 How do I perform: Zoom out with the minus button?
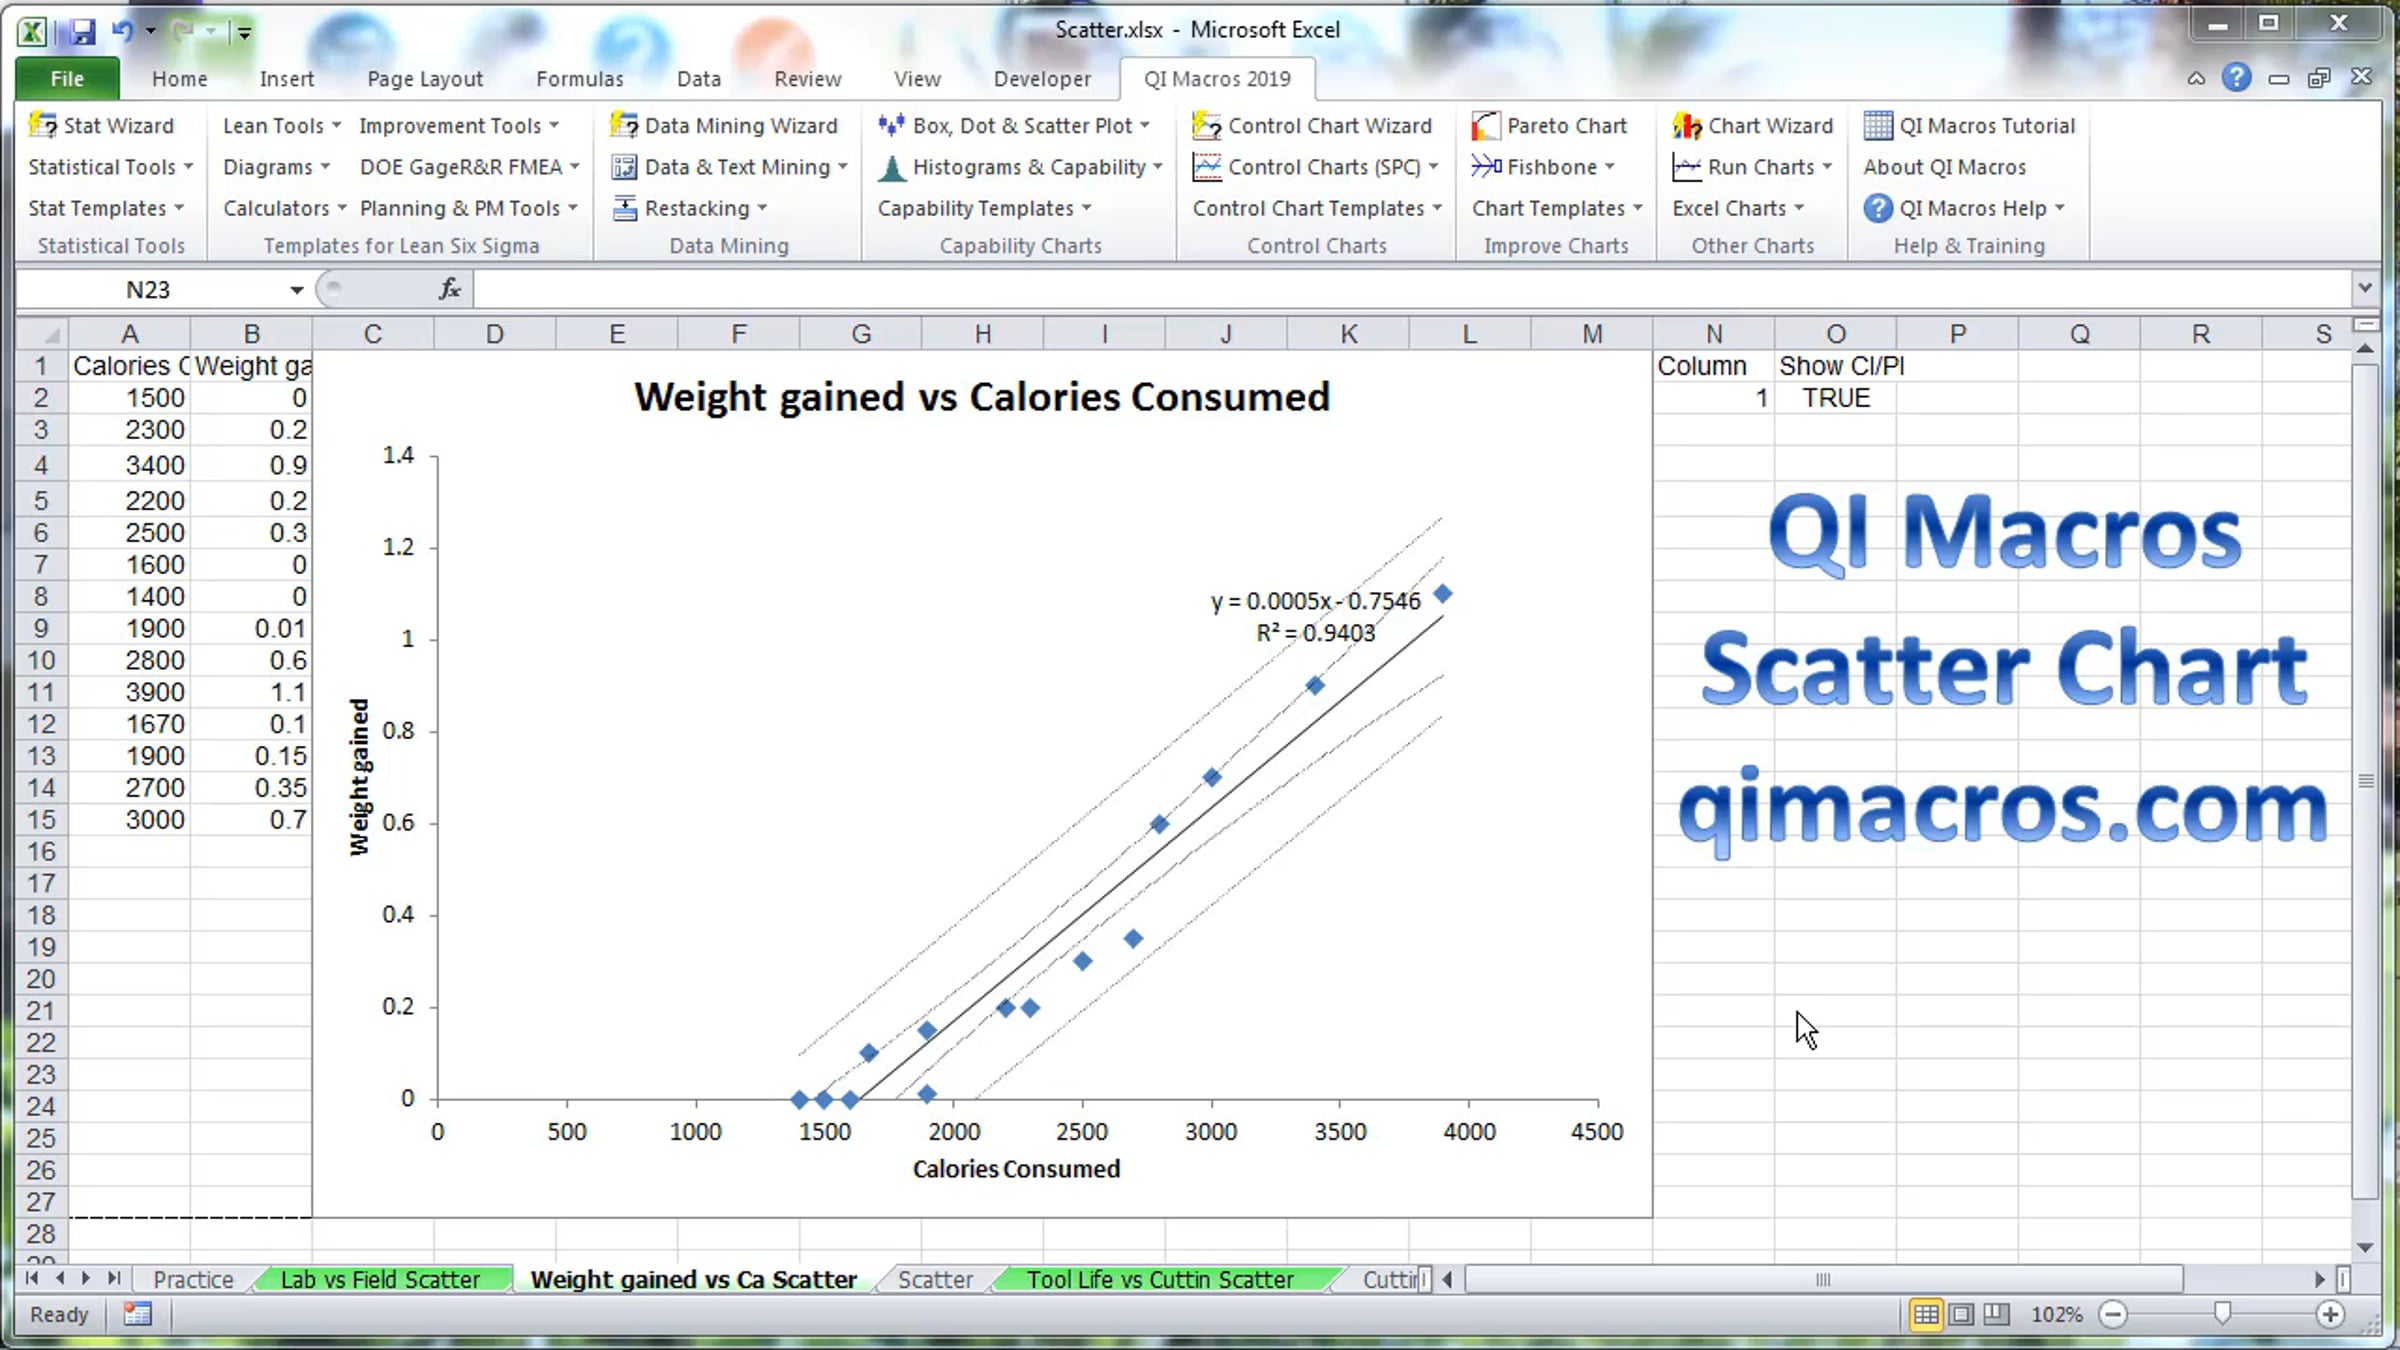pyautogui.click(x=2113, y=1314)
